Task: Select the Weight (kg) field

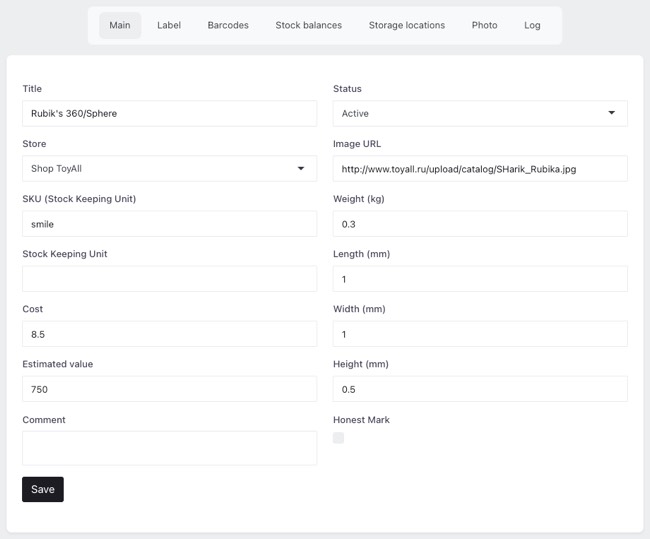Action: pos(480,224)
